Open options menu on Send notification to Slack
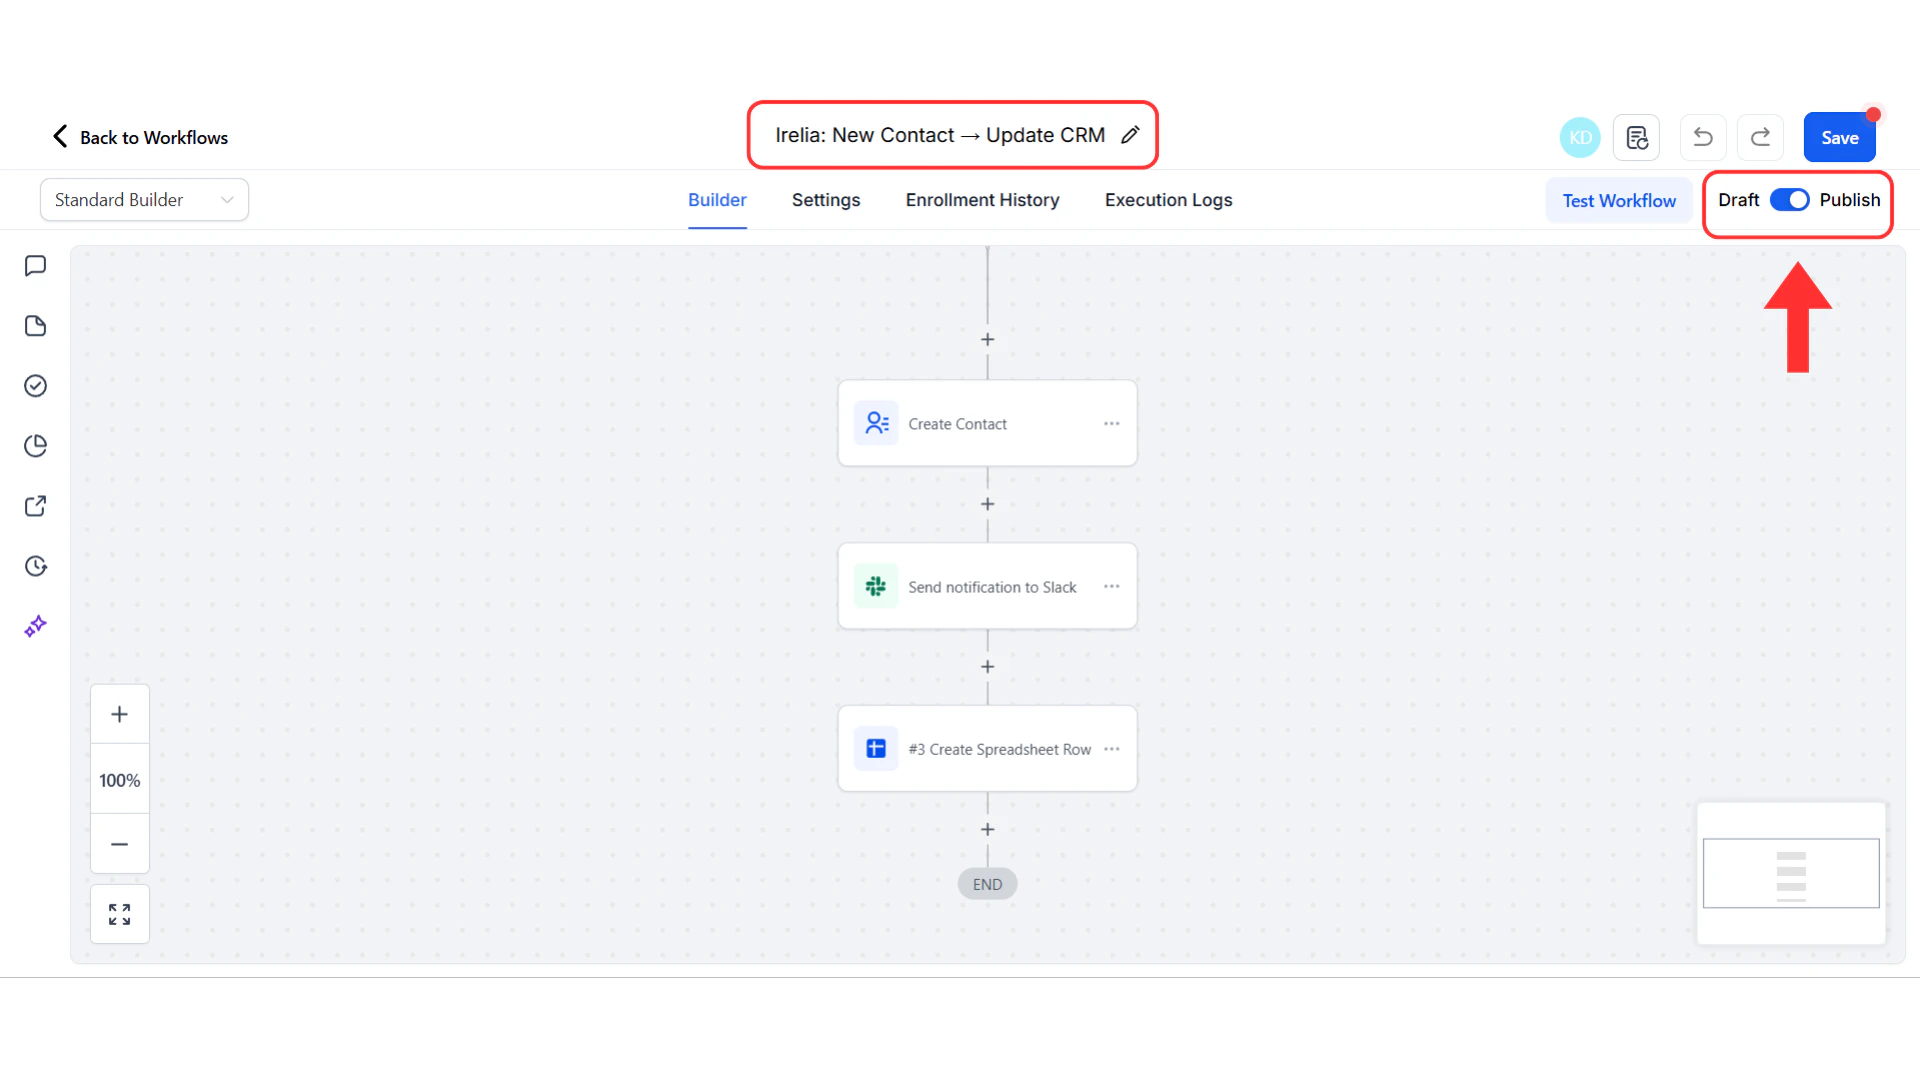The image size is (1920, 1080). [1111, 586]
